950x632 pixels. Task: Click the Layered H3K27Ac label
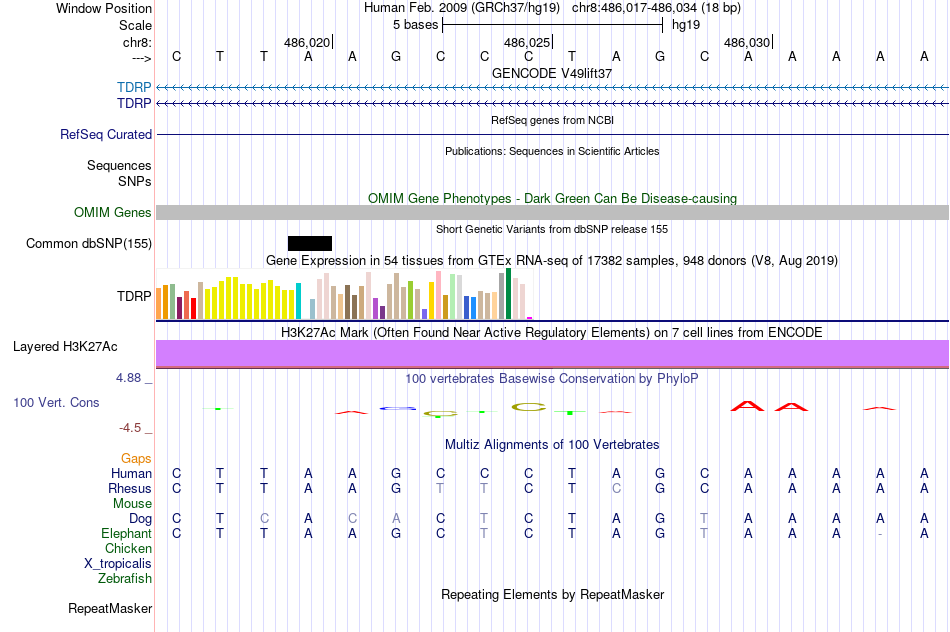coord(65,347)
